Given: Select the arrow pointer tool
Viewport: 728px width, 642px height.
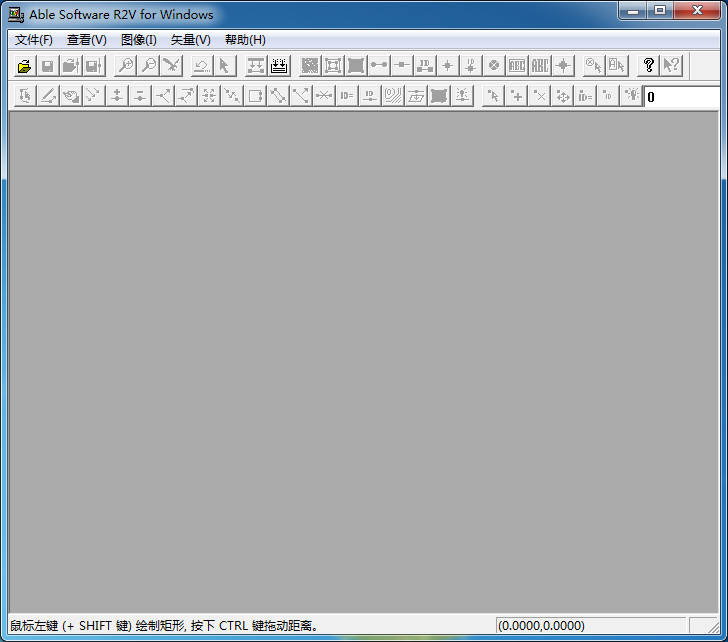Looking at the screenshot, I should pyautogui.click(x=224, y=66).
